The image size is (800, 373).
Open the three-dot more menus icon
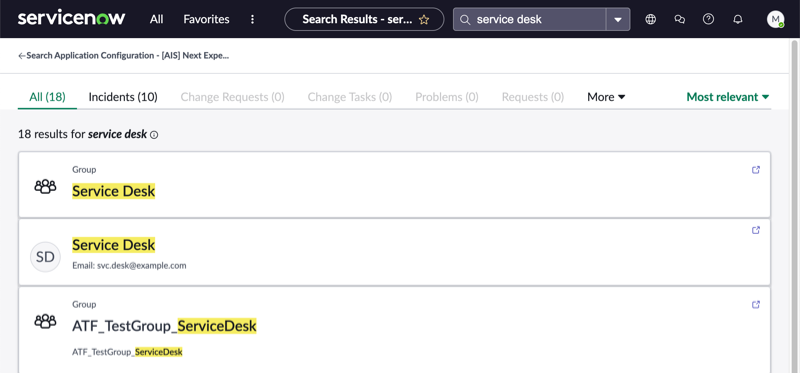coord(252,19)
